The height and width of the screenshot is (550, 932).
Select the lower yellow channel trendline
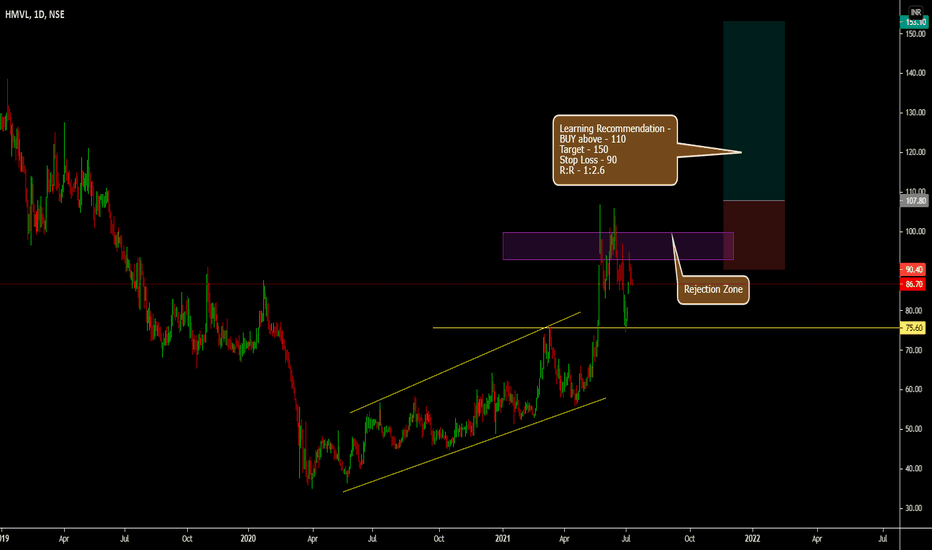[474, 445]
